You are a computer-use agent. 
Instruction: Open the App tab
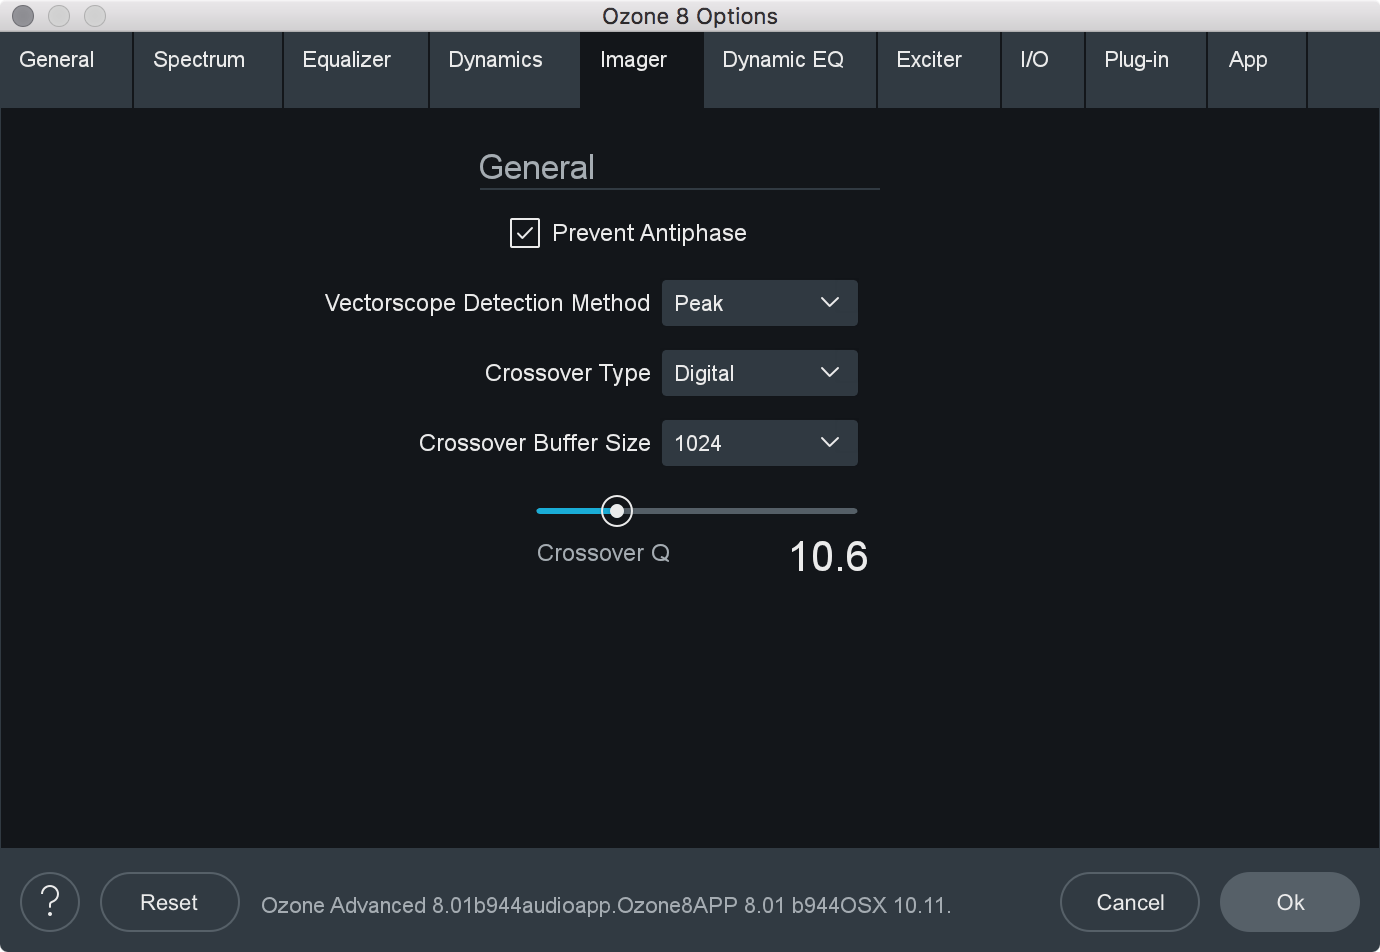(x=1257, y=70)
